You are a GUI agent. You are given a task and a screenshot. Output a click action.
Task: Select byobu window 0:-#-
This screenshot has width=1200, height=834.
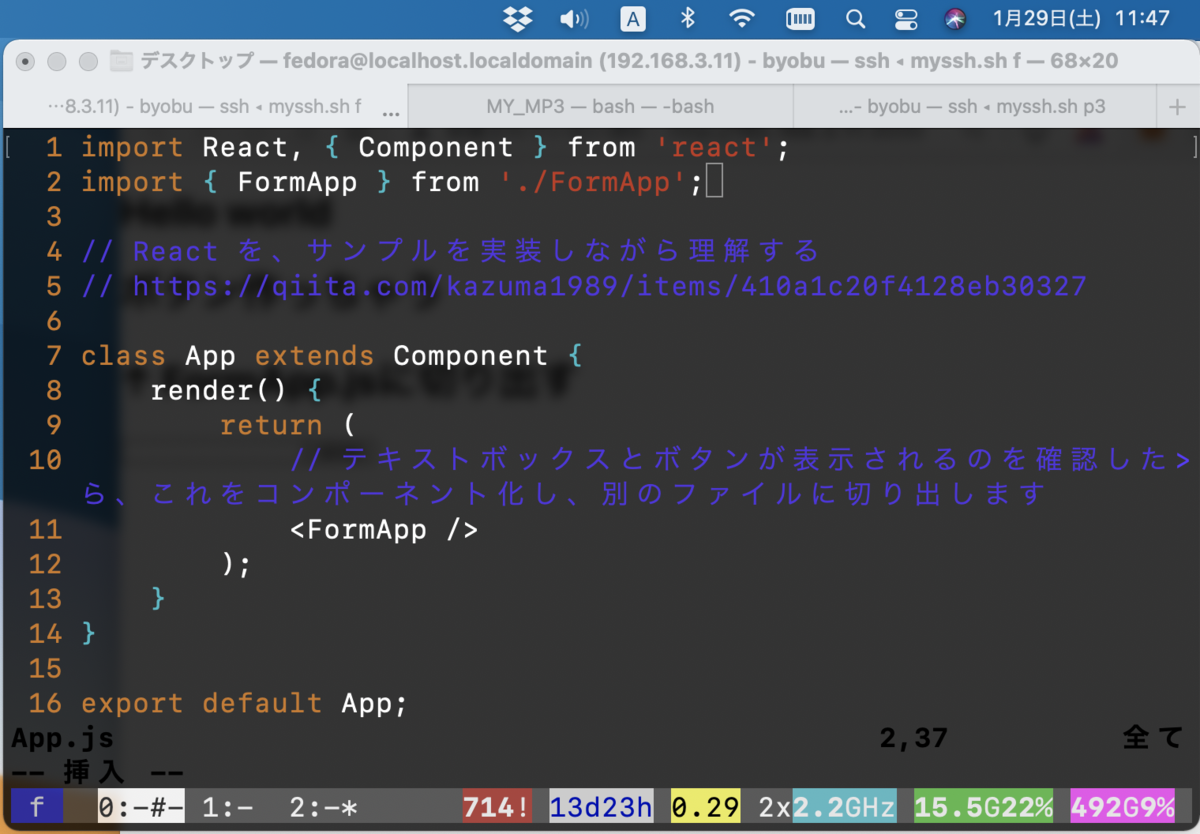141,806
